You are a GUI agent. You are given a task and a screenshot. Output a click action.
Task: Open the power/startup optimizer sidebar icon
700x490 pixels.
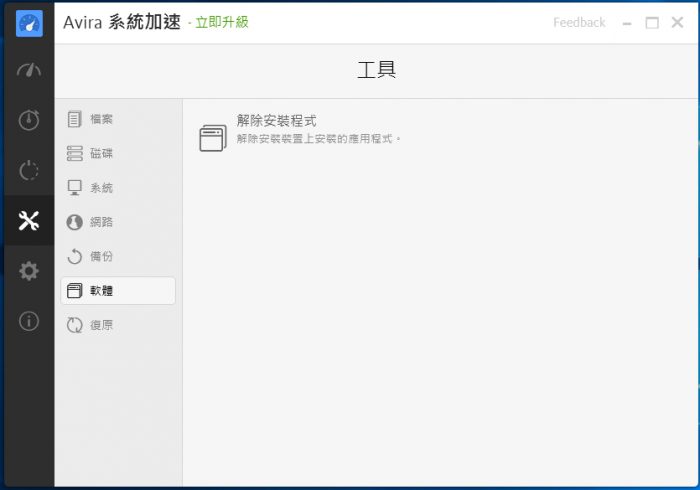click(29, 170)
